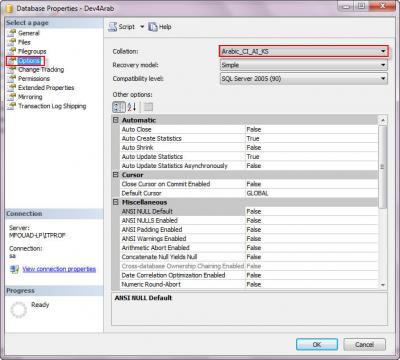The image size is (400, 360).
Task: Click the Extended Properties page icon
Action: coord(12,87)
